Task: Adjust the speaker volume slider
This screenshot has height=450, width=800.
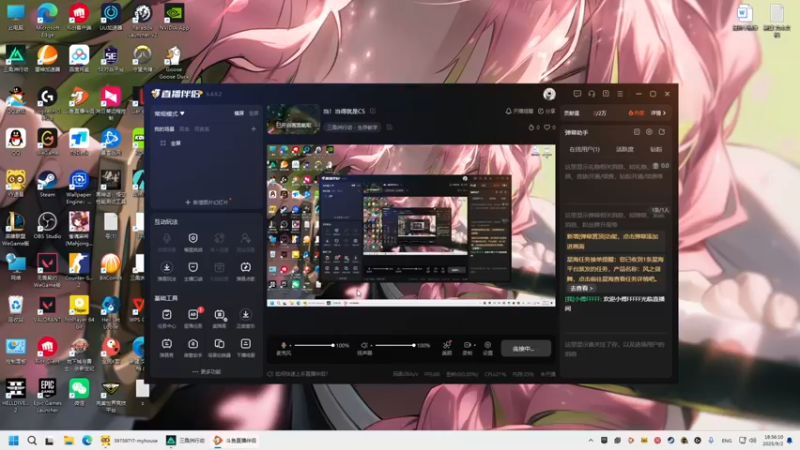Action: (x=395, y=345)
